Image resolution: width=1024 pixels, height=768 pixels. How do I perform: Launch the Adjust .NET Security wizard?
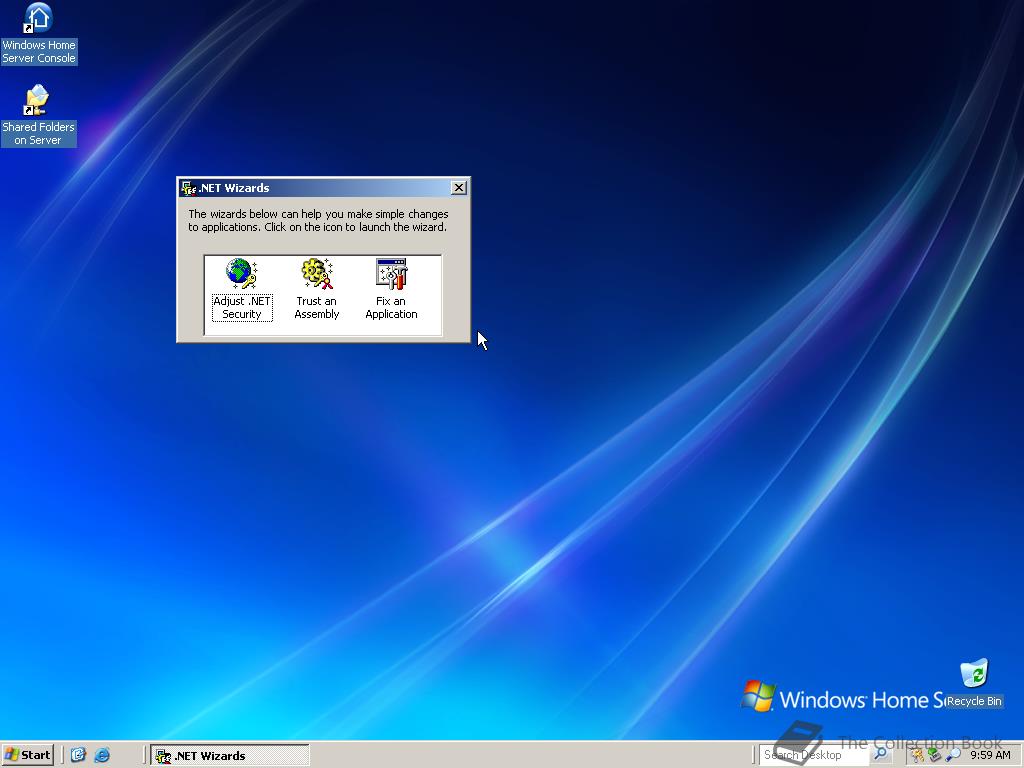[x=242, y=289]
